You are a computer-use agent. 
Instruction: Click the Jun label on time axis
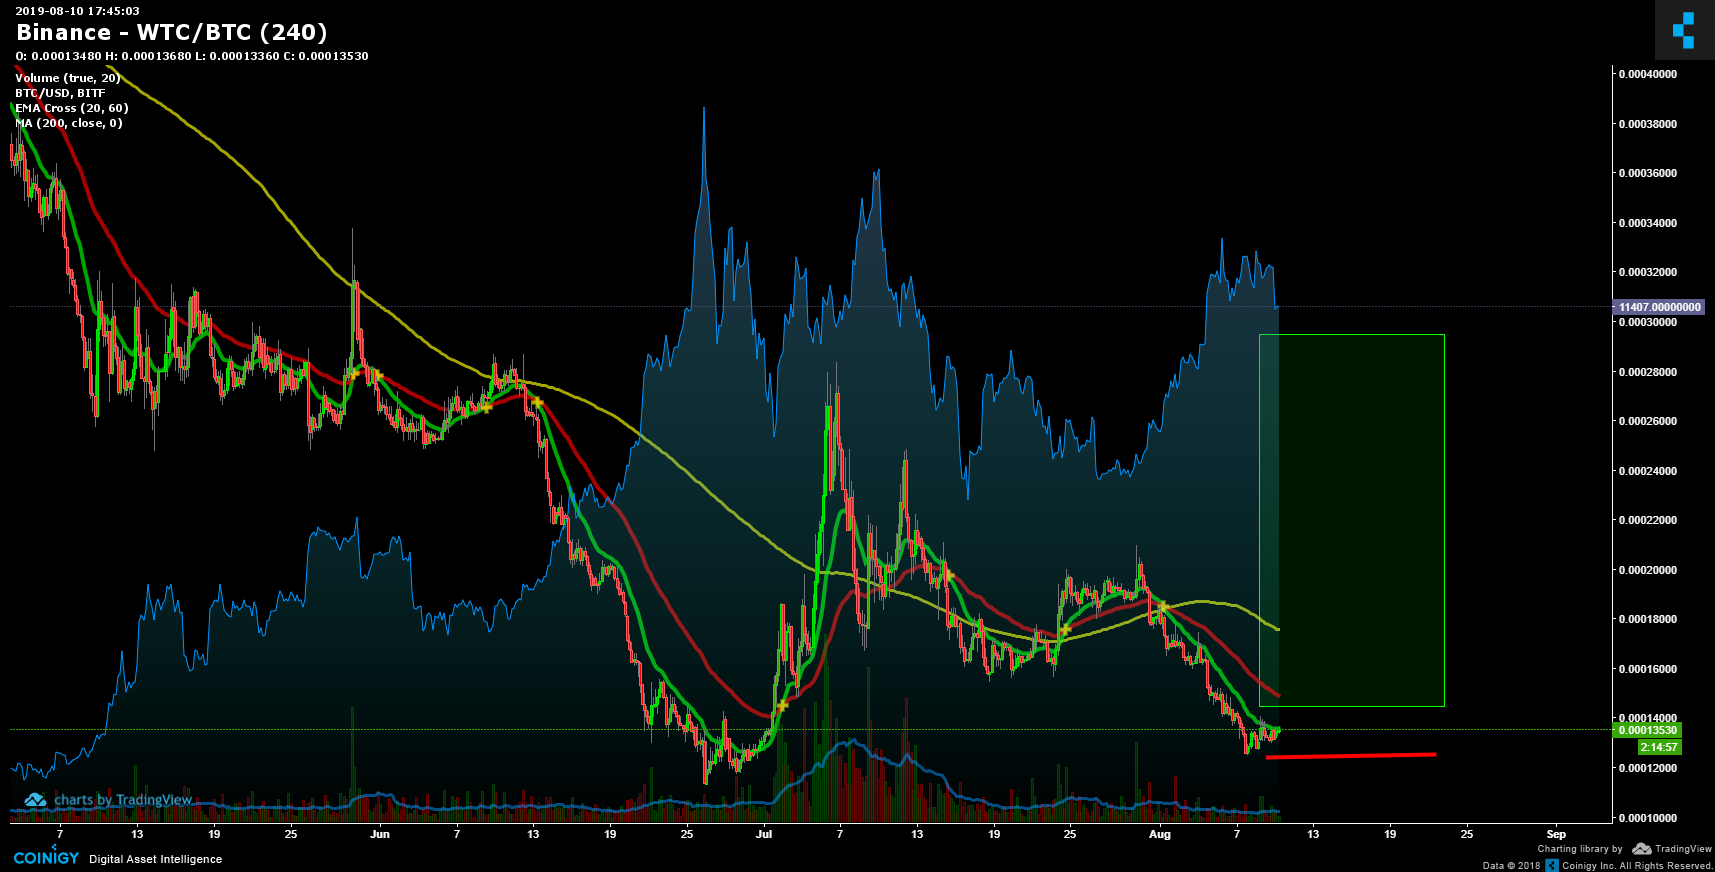coord(380,834)
